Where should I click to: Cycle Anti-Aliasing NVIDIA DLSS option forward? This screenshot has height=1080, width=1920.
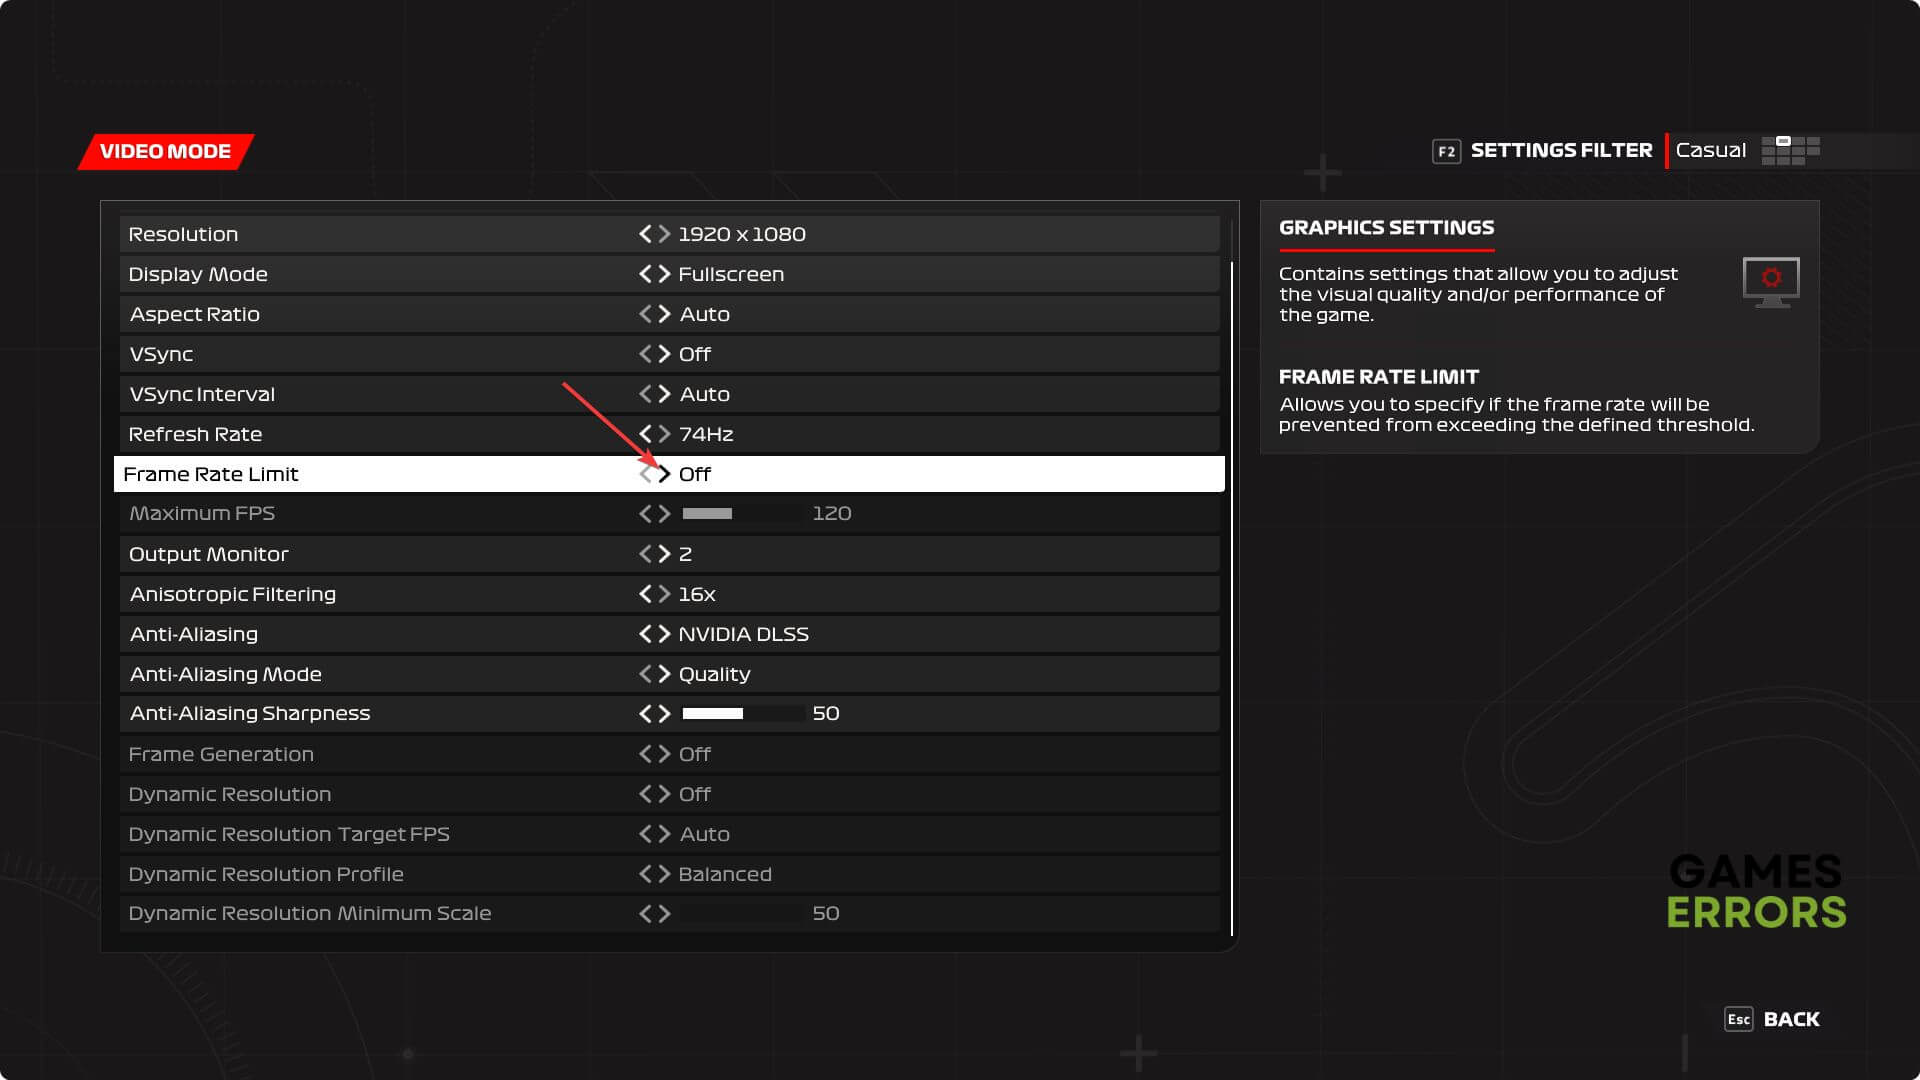pos(664,634)
